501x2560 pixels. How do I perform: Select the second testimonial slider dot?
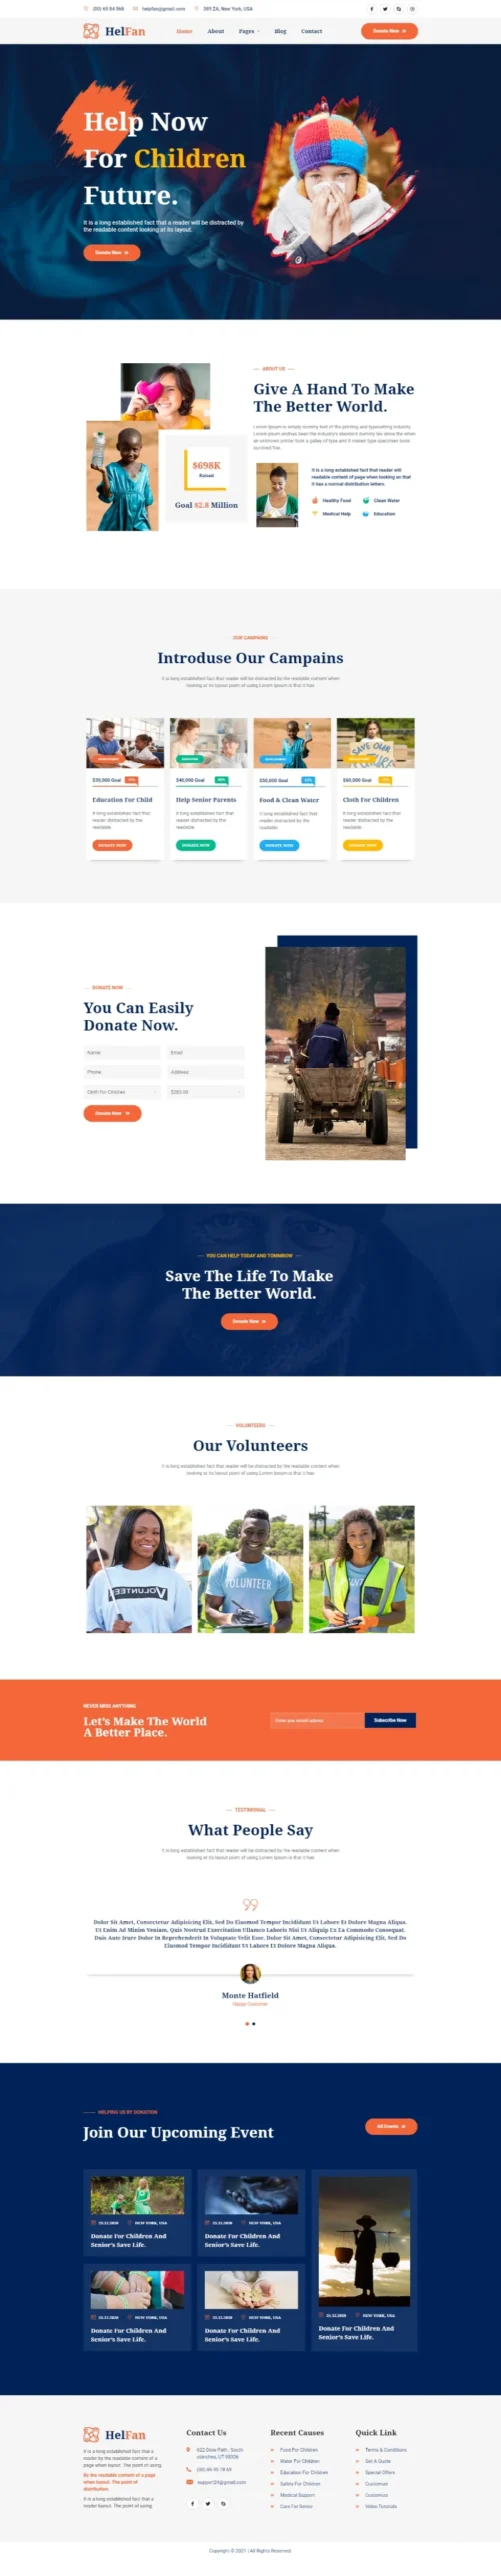[254, 2023]
